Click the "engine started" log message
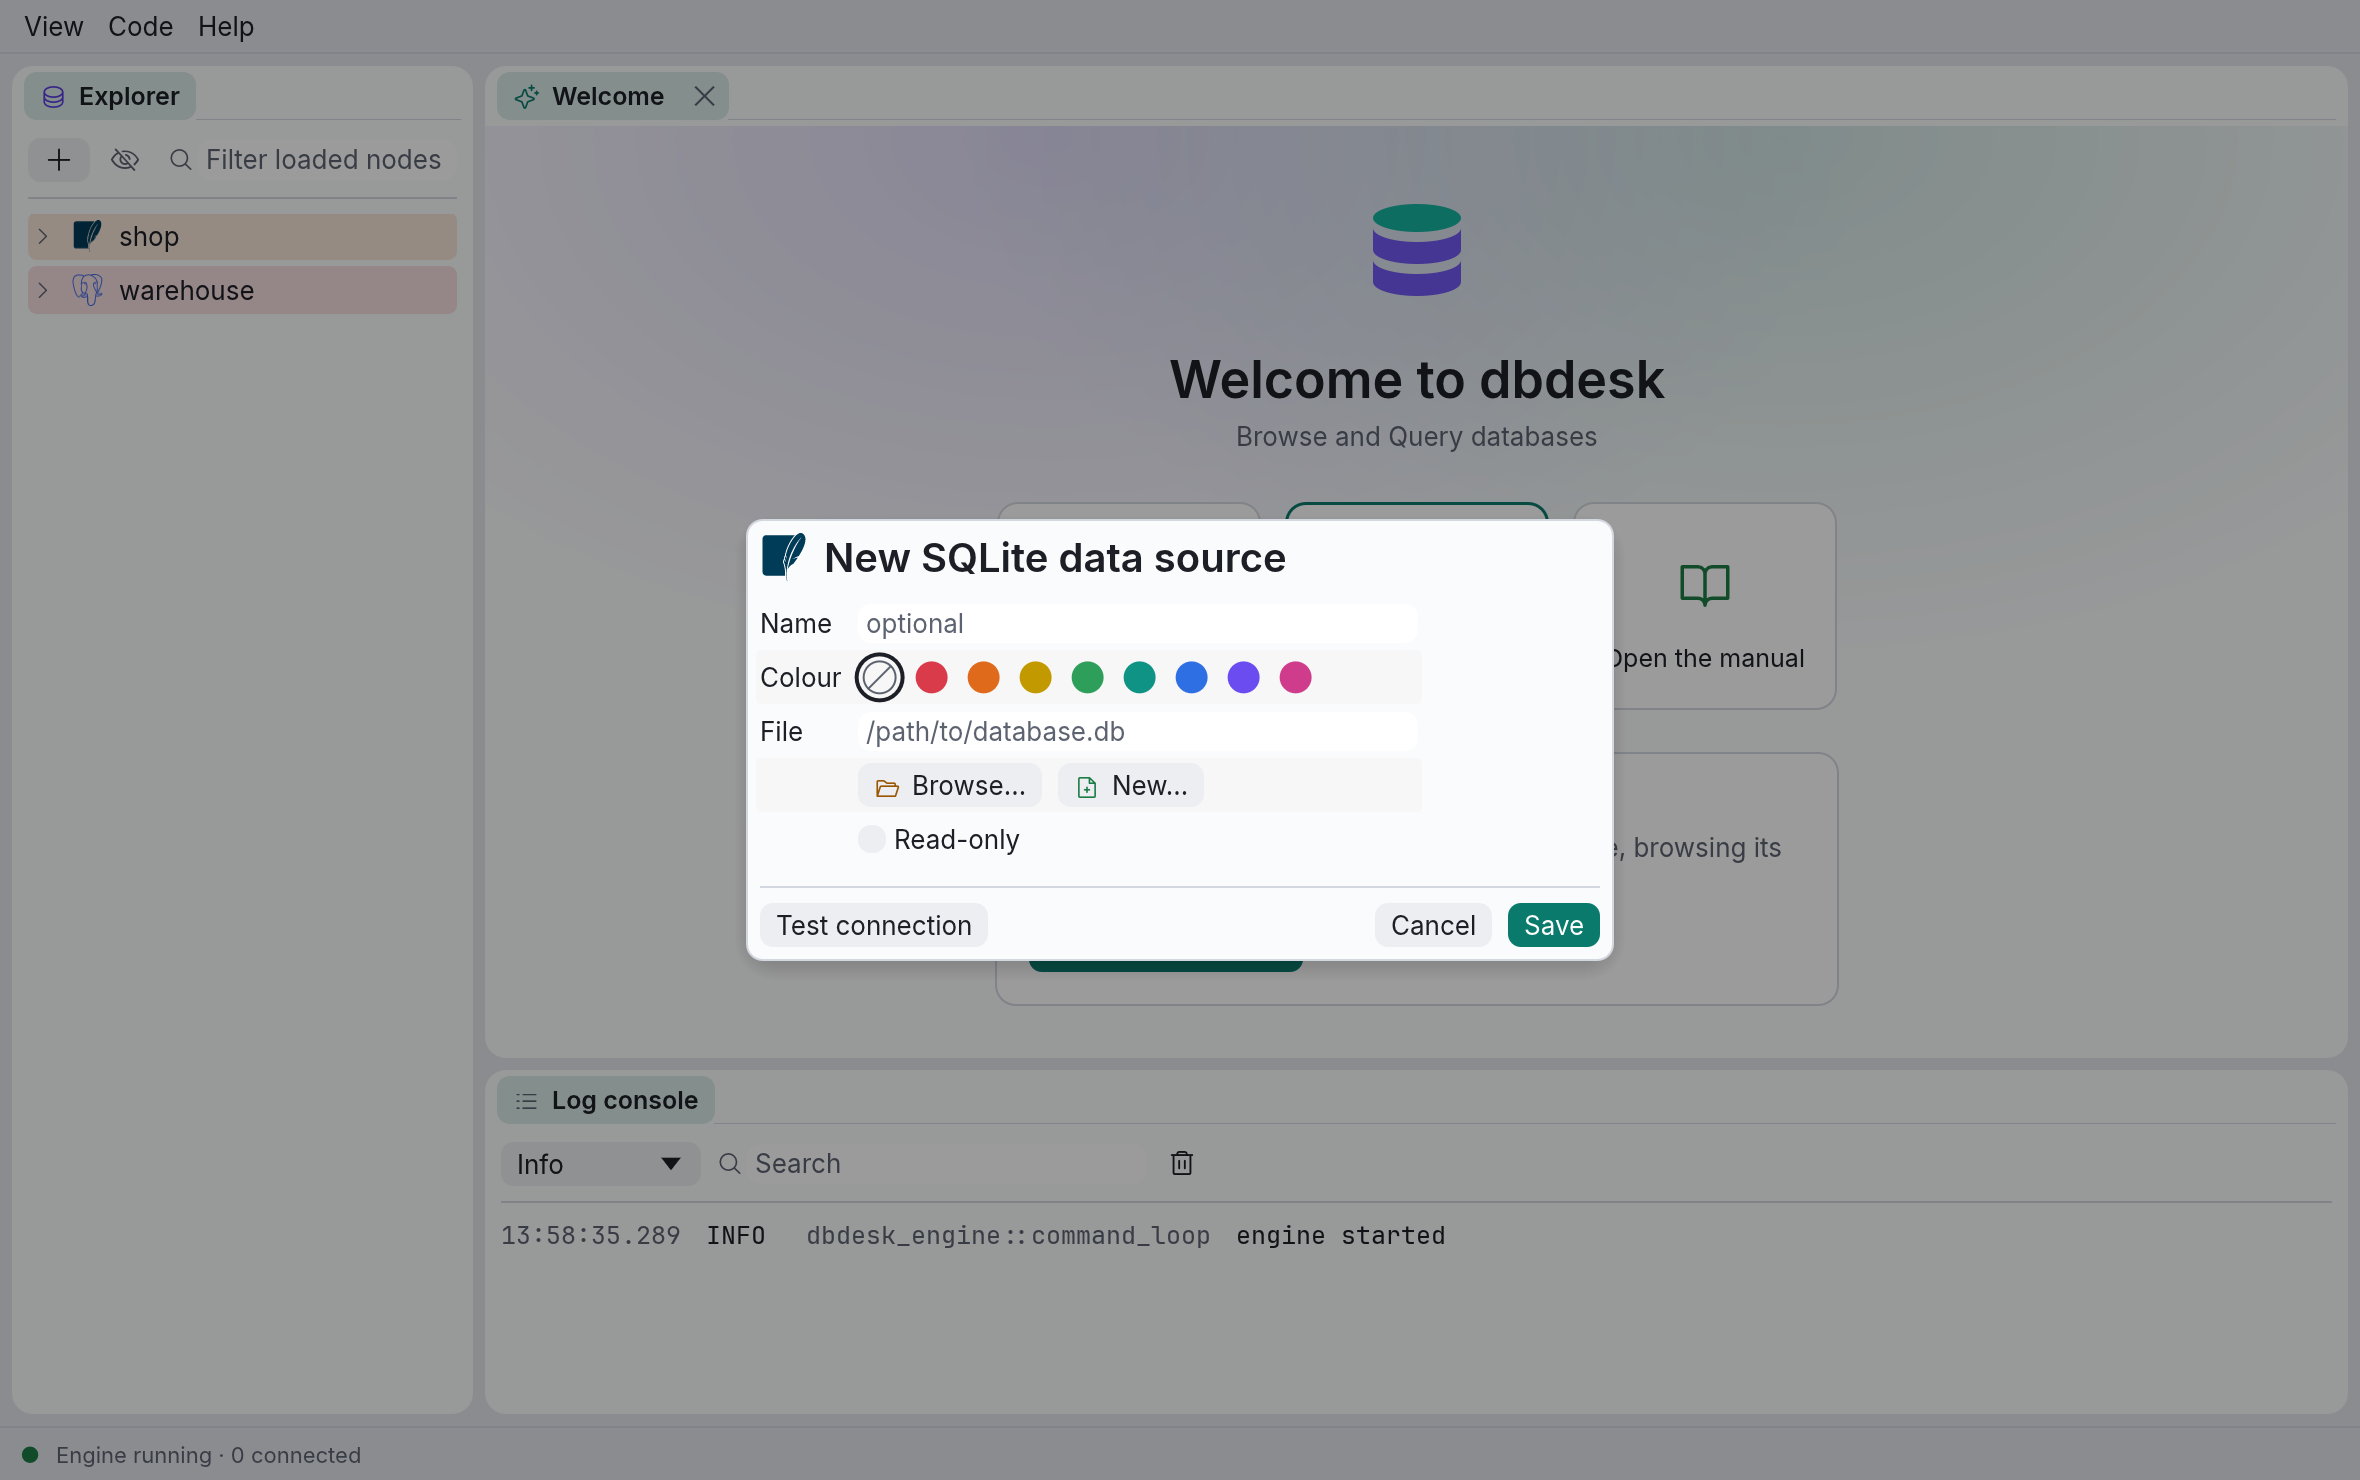 1340,1236
